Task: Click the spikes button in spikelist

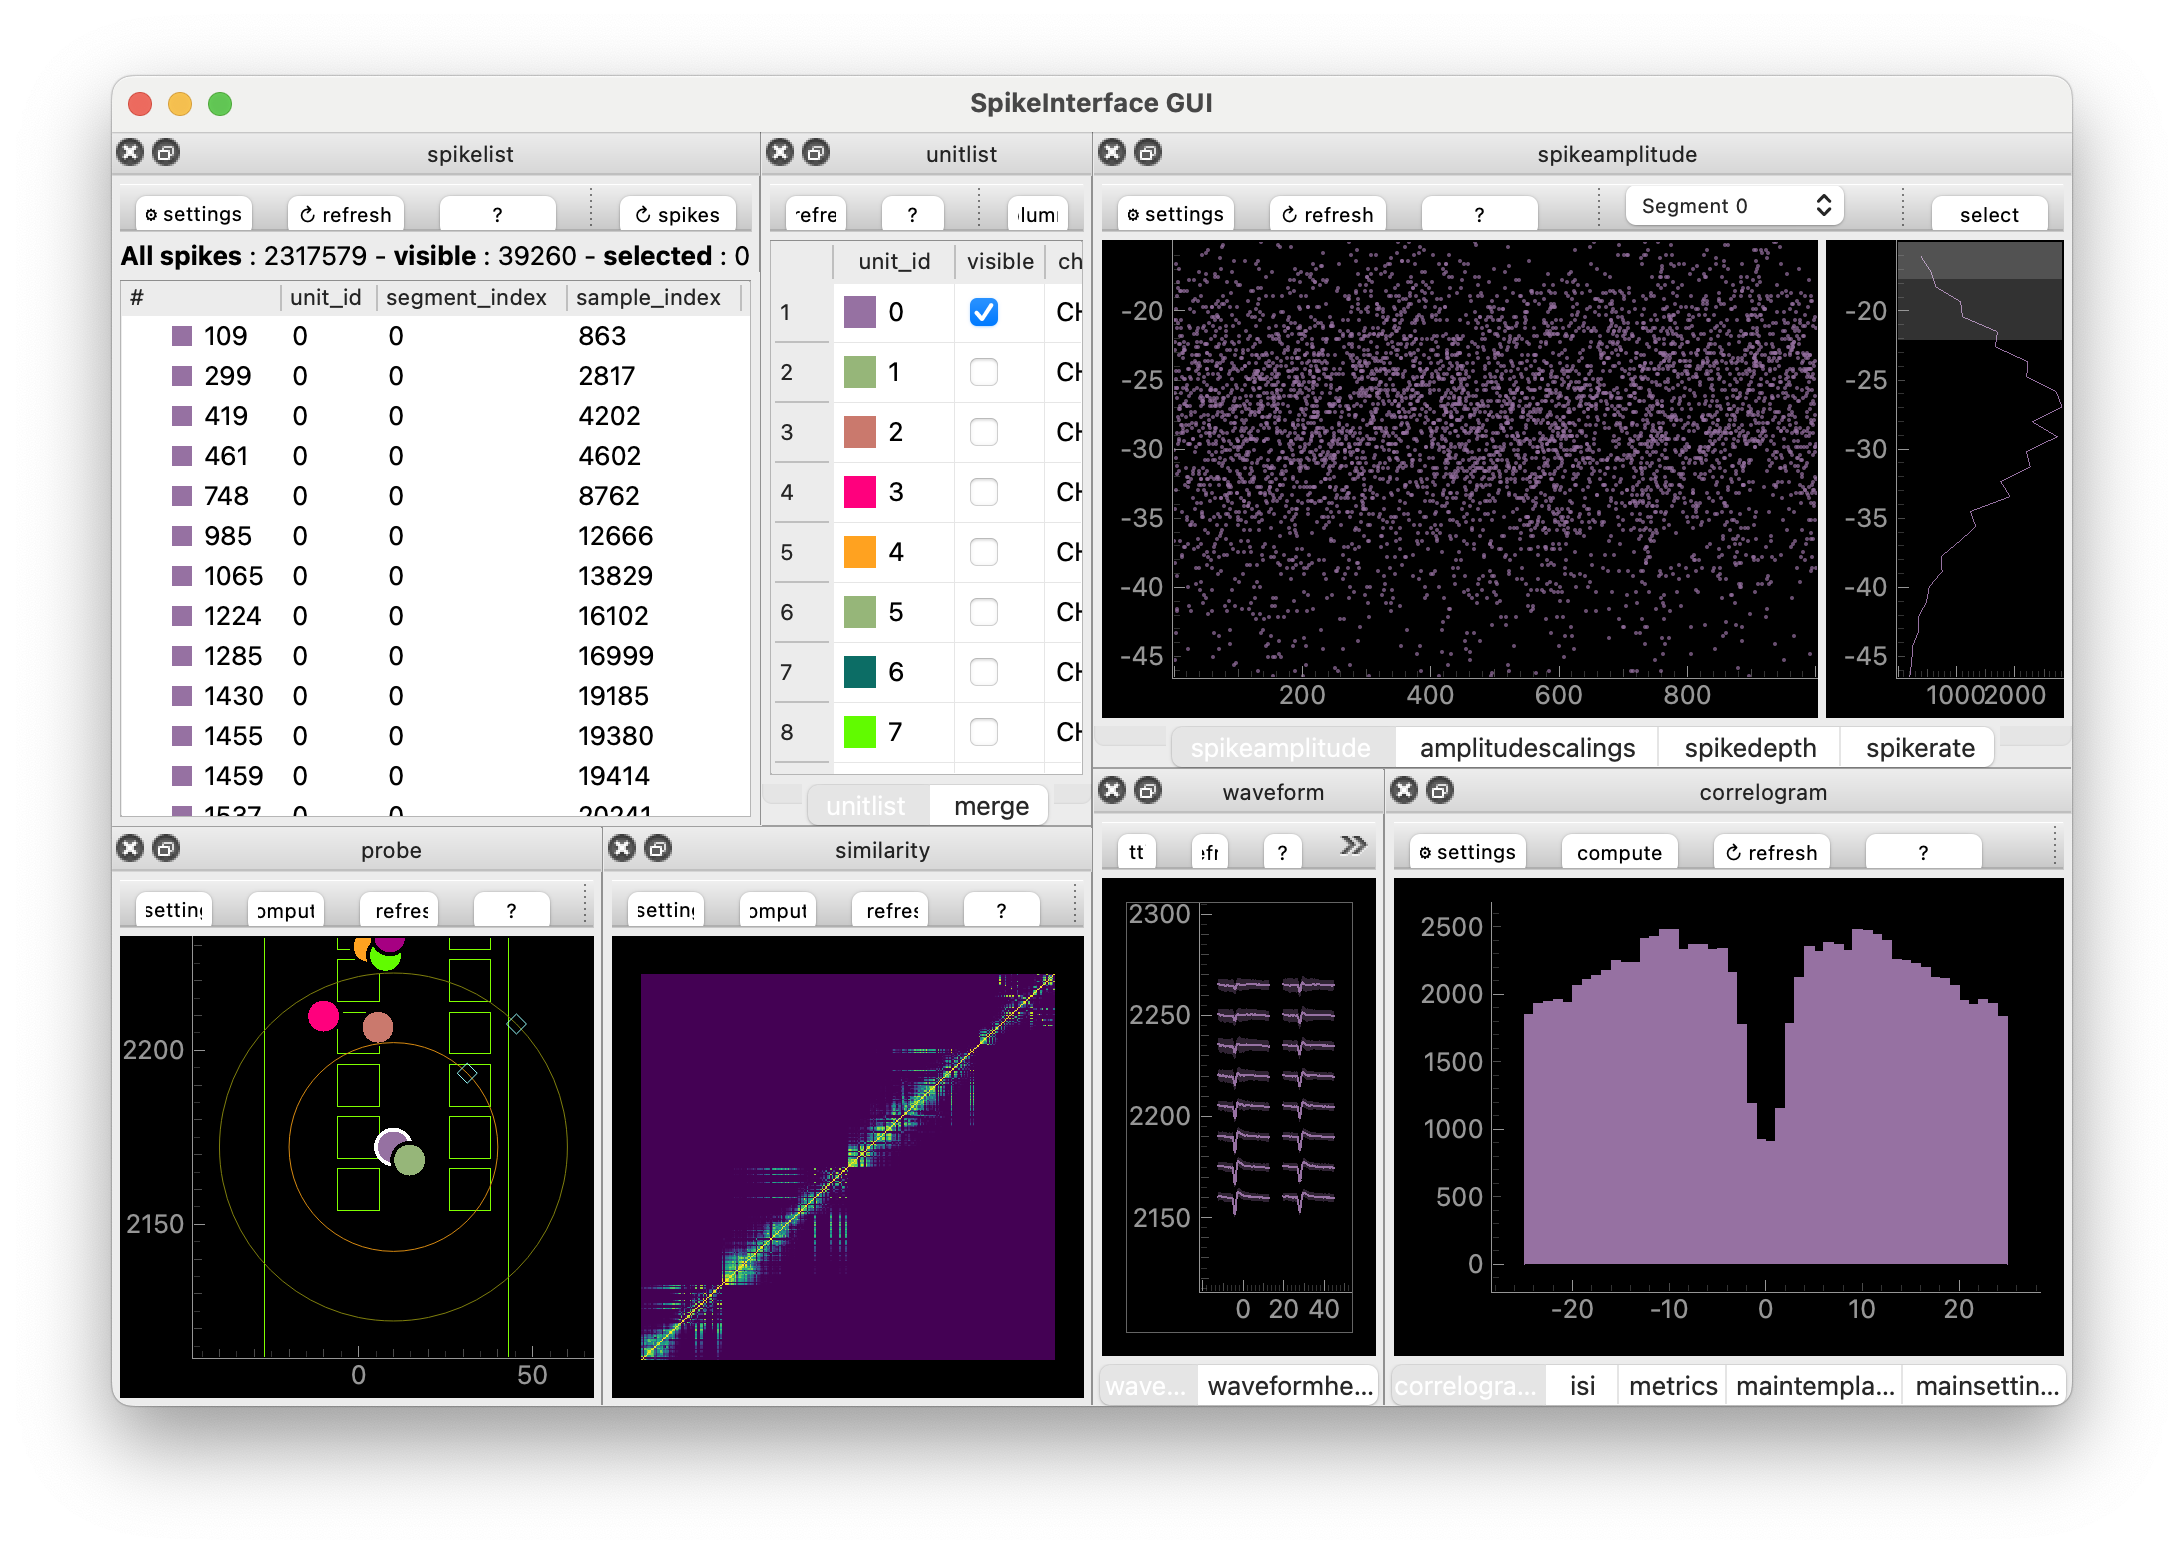Action: click(x=678, y=214)
